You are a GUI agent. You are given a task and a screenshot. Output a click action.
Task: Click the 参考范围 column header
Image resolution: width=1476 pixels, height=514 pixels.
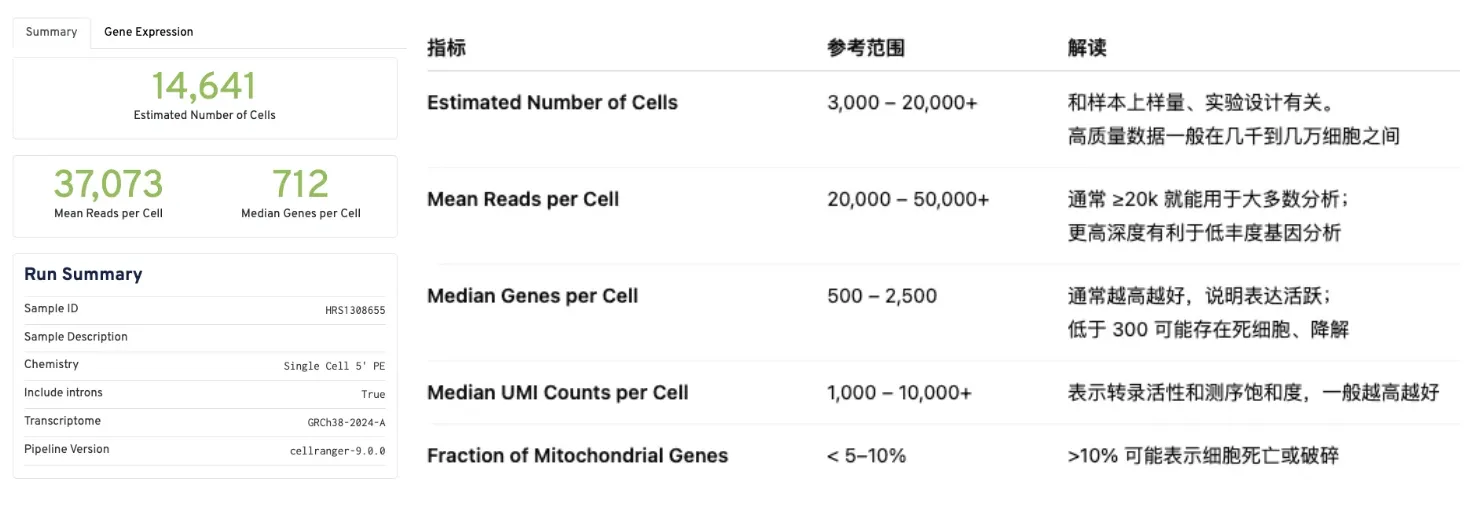(866, 48)
